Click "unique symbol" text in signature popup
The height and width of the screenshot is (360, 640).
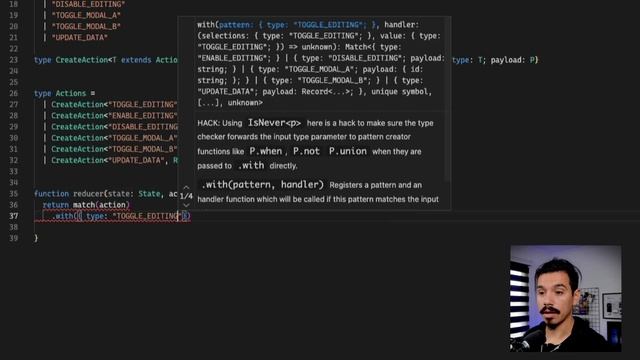click(x=400, y=92)
